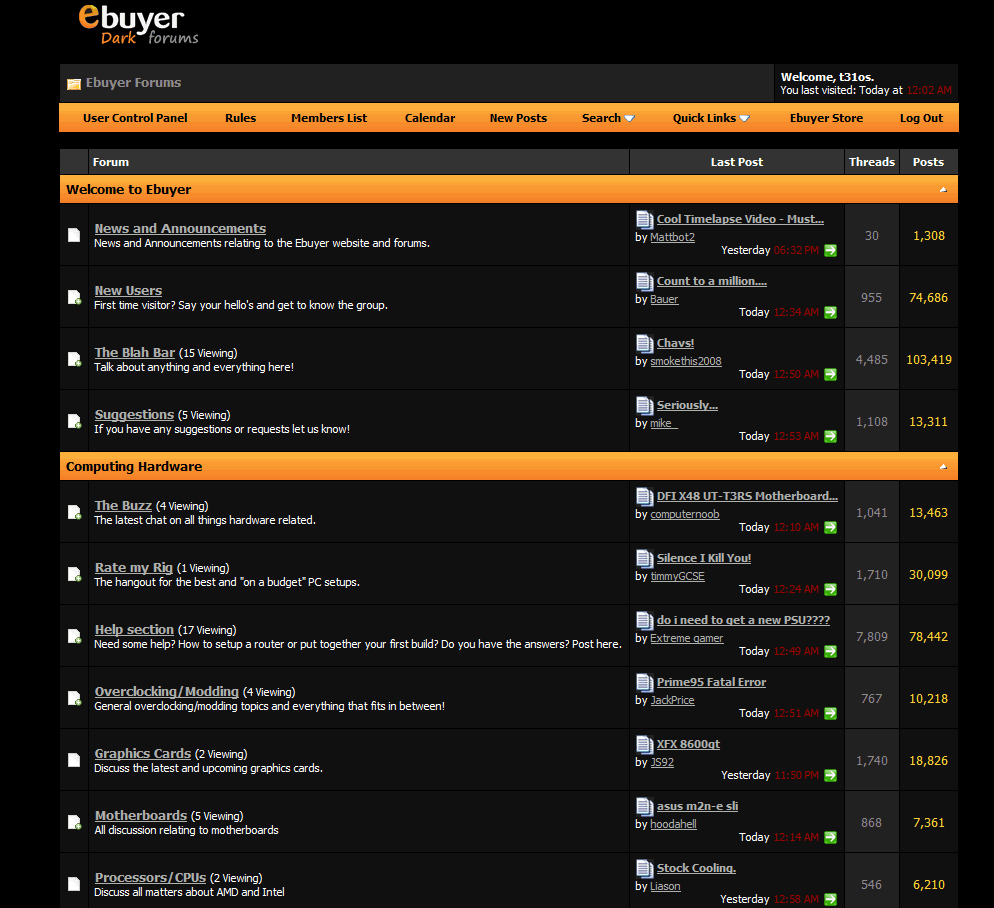Click the New Users forum status icon
This screenshot has height=908, width=994.
(74, 297)
